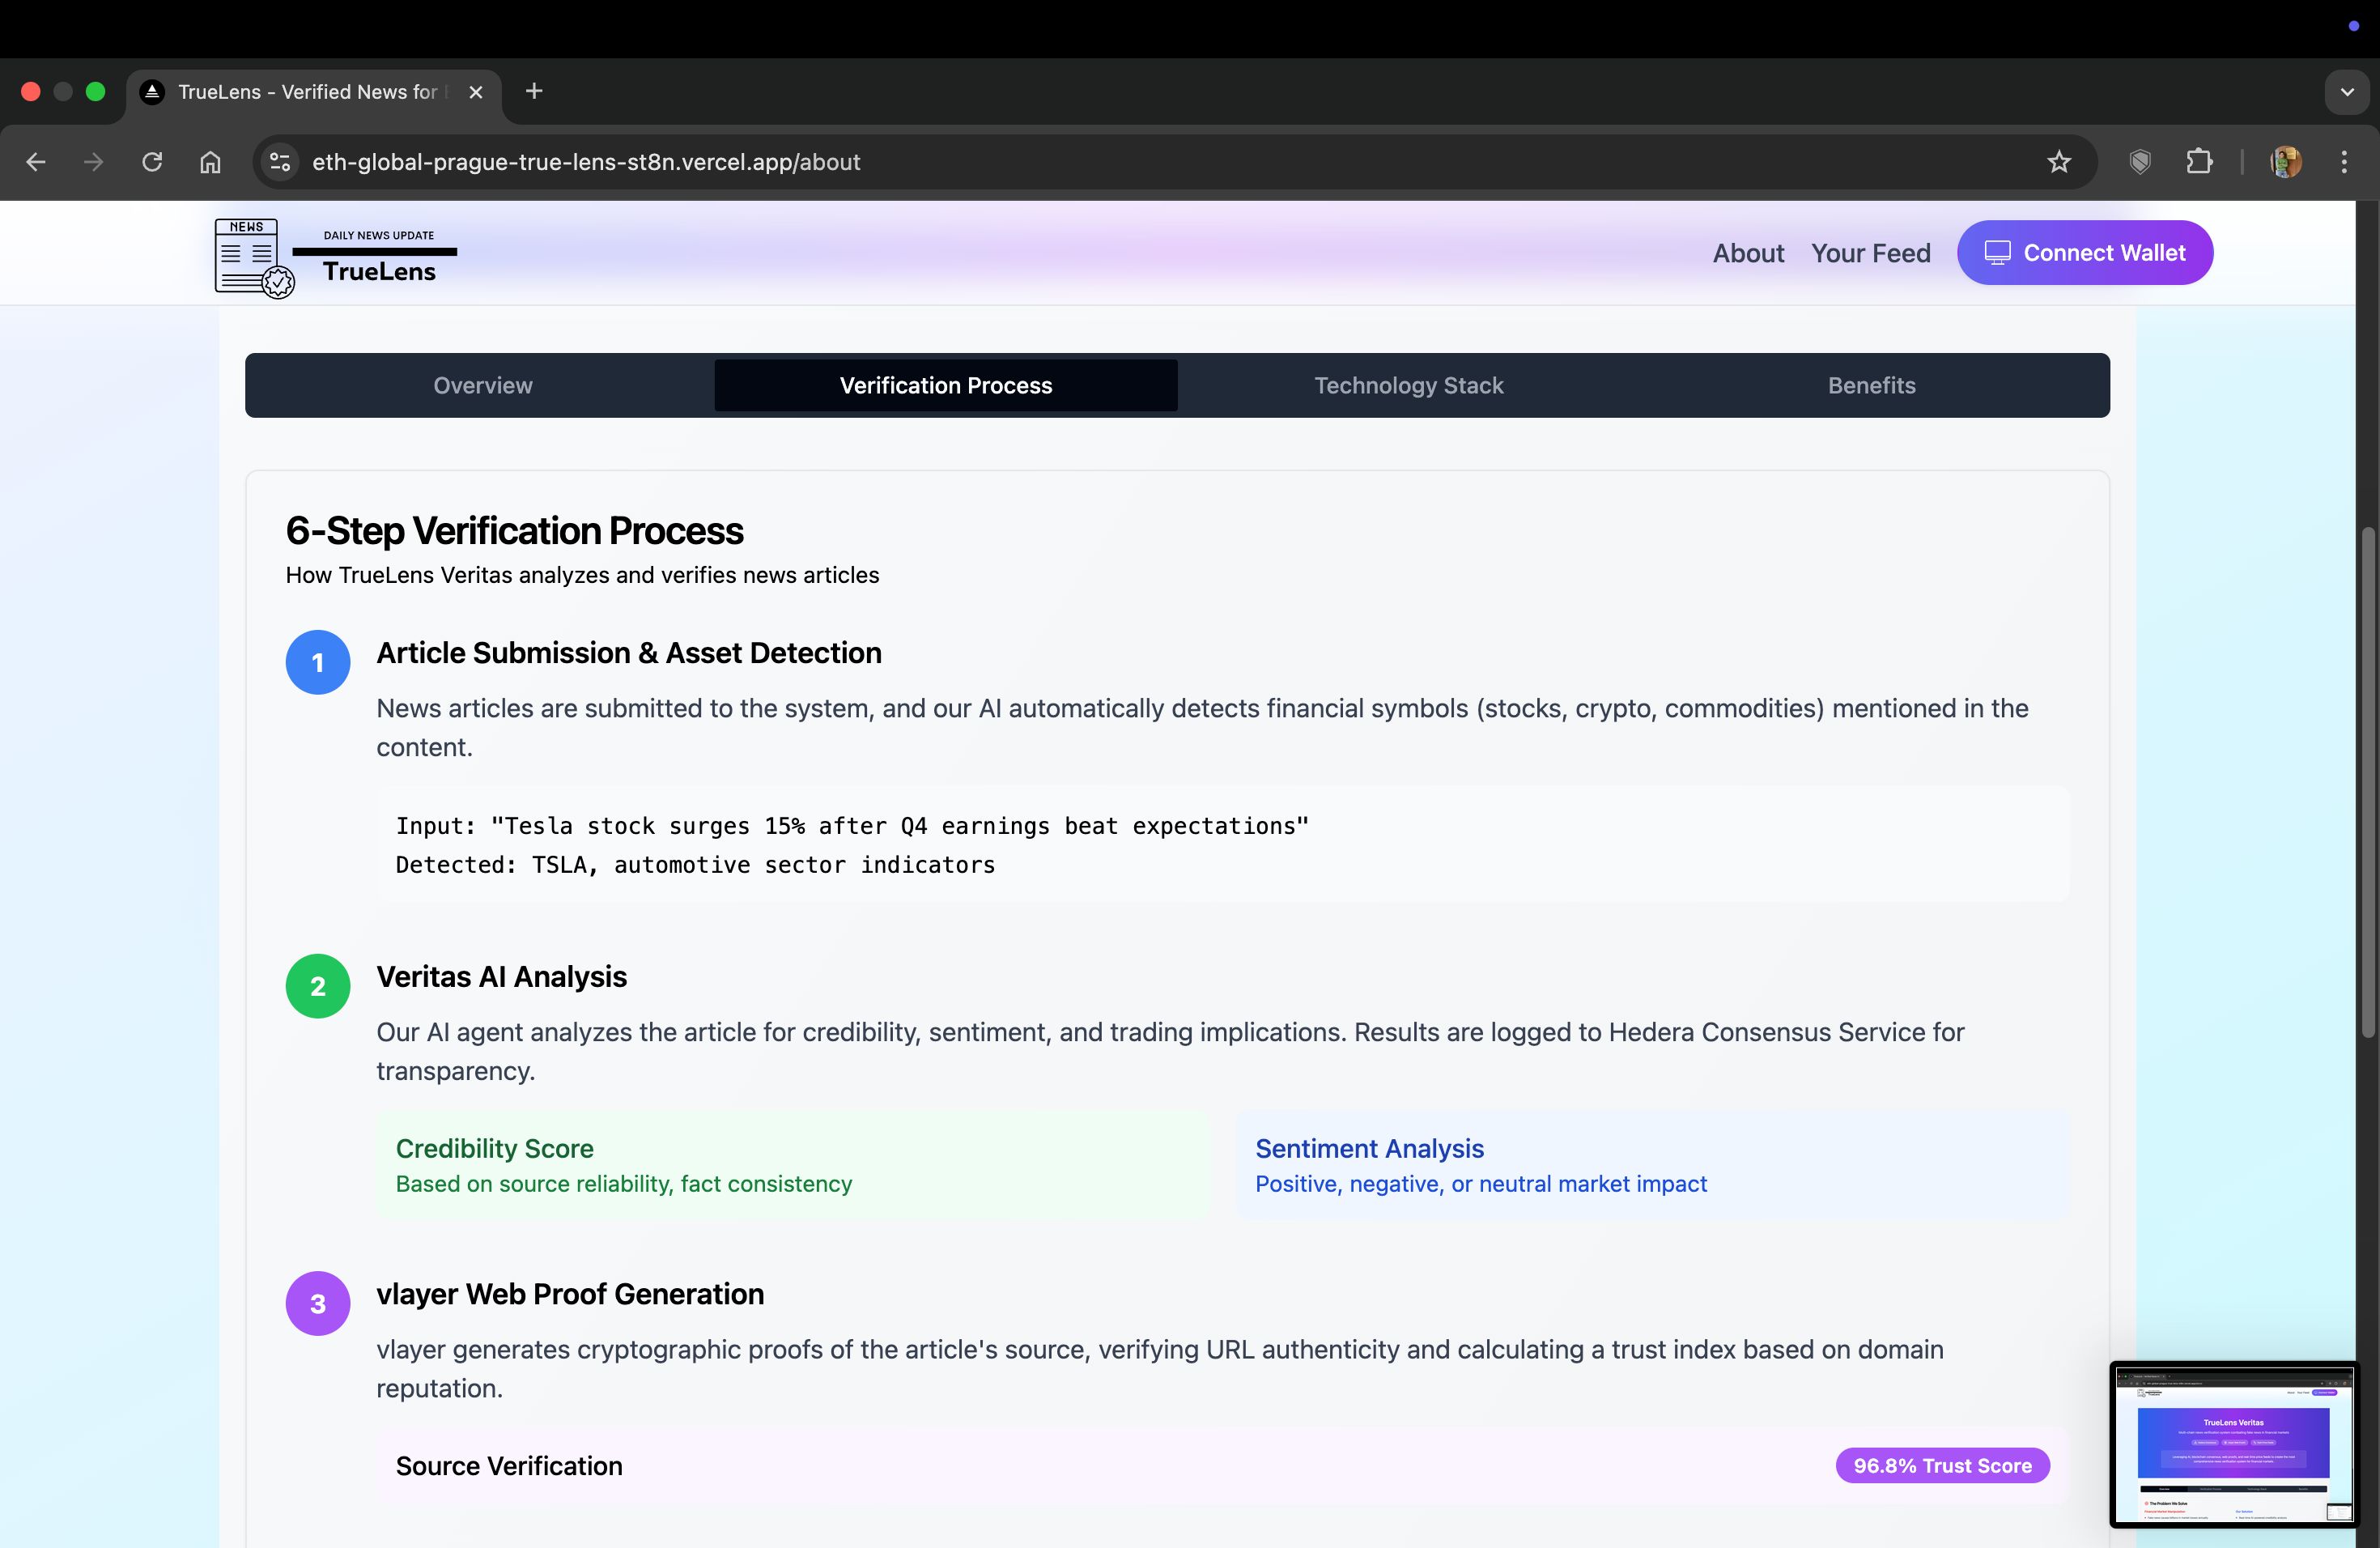
Task: Open the Chrome three-dot menu
Action: pos(2344,162)
